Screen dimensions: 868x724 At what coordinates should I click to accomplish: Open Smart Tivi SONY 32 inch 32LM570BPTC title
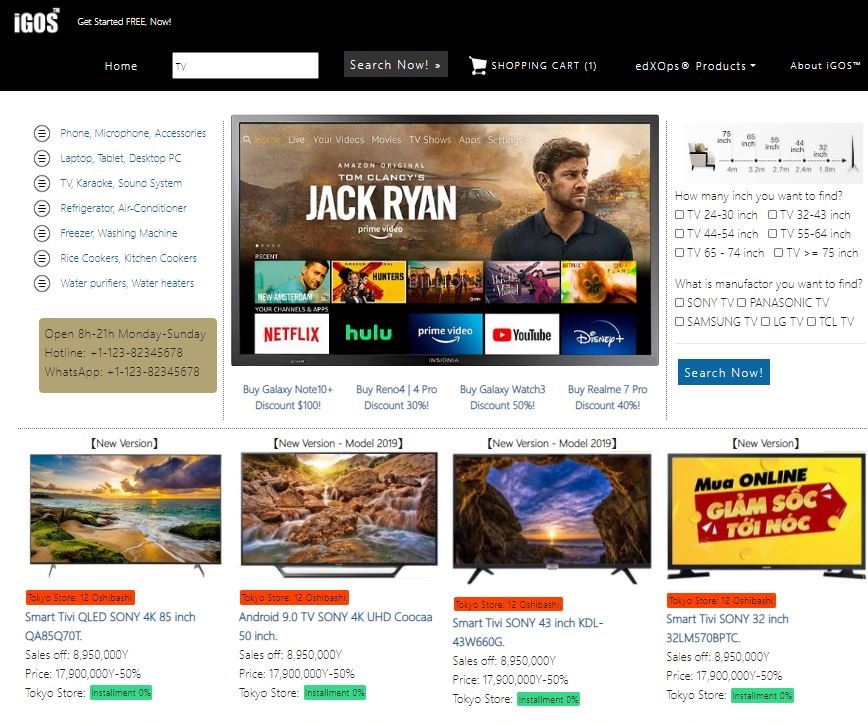coord(727,628)
